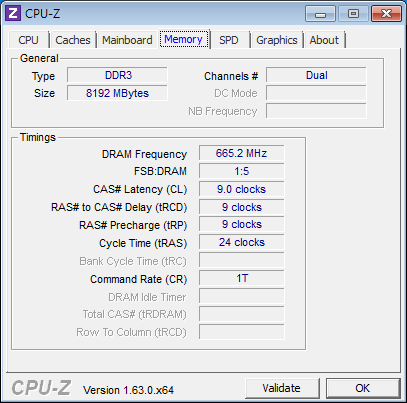Click the empty DC Mode field
The height and width of the screenshot is (403, 407).
click(x=316, y=93)
